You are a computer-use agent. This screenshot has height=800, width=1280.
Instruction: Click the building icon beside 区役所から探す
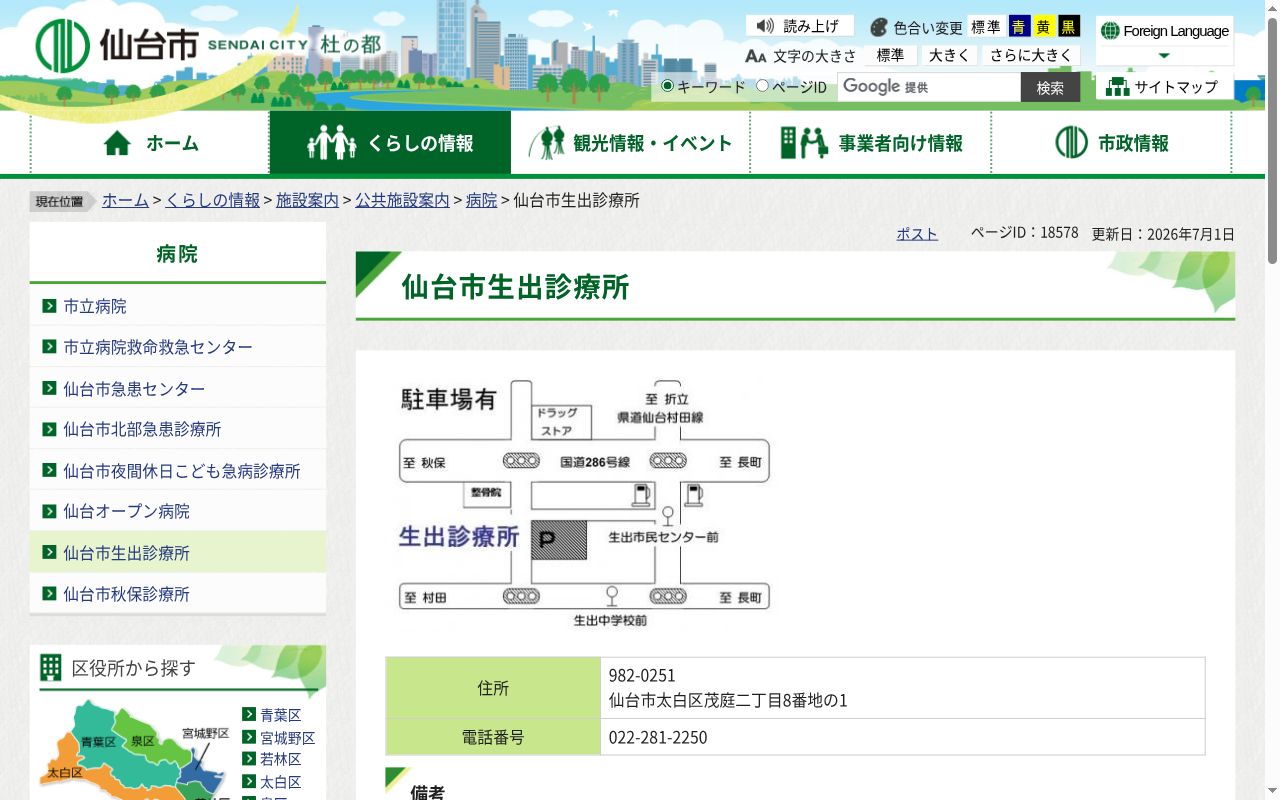tap(50, 667)
